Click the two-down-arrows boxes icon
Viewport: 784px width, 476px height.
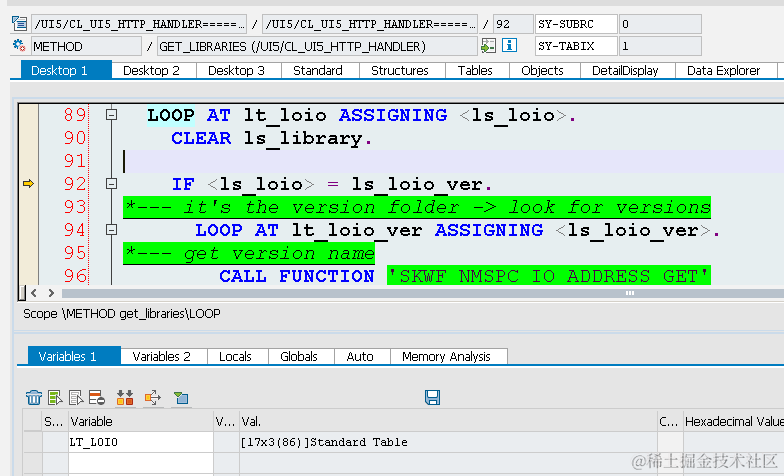pyautogui.click(x=125, y=398)
